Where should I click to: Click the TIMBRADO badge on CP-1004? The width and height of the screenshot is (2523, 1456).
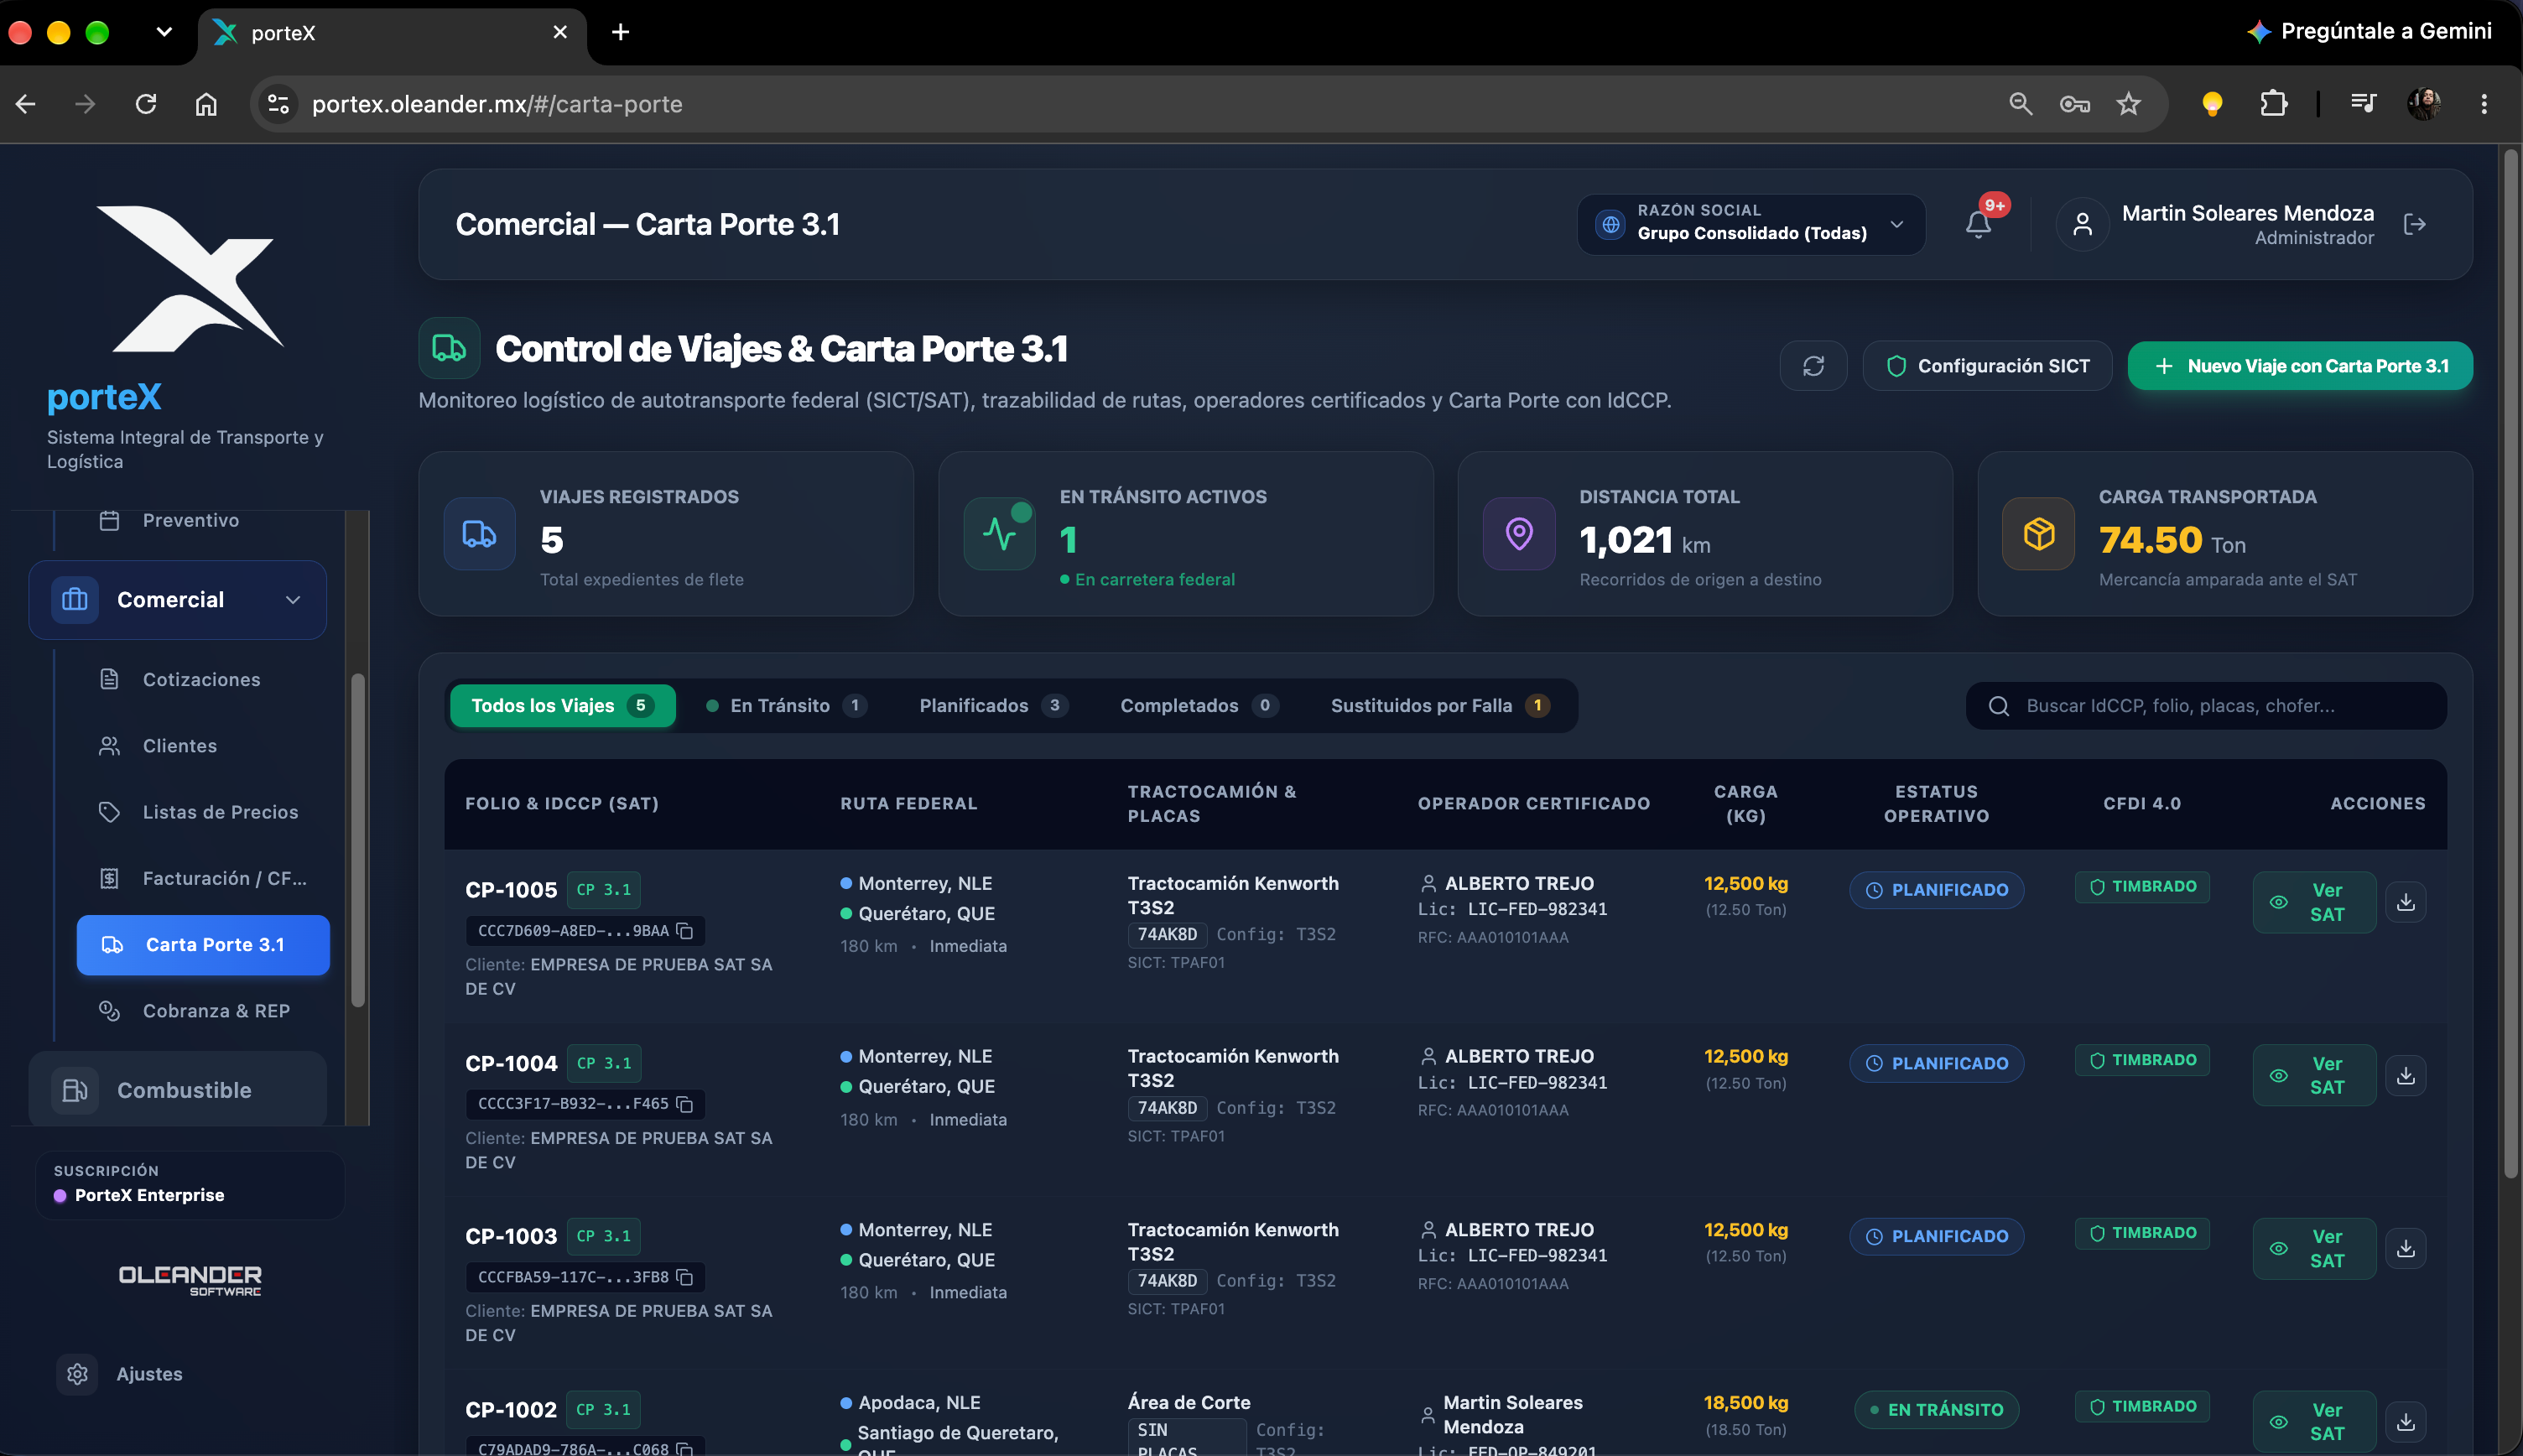pyautogui.click(x=2141, y=1060)
